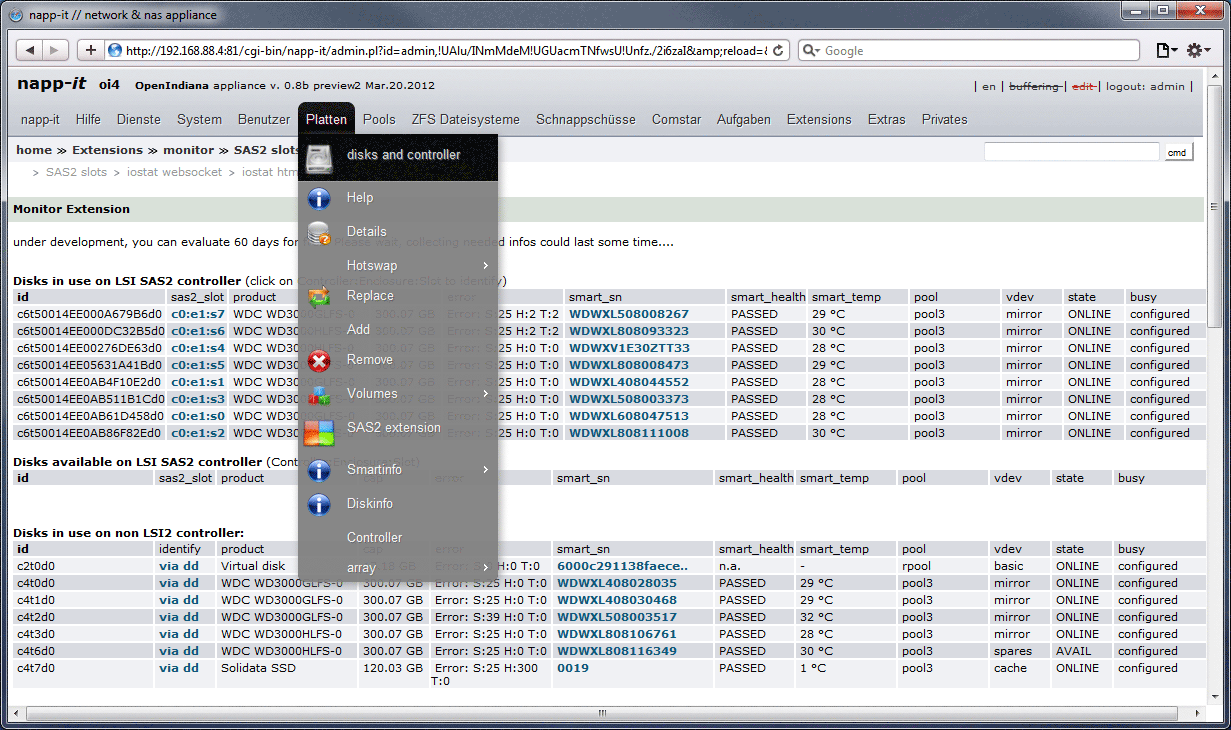Image resolution: width=1231 pixels, height=730 pixels.
Task: Click the c0:e1:s7 slot link
Action: 197,314
